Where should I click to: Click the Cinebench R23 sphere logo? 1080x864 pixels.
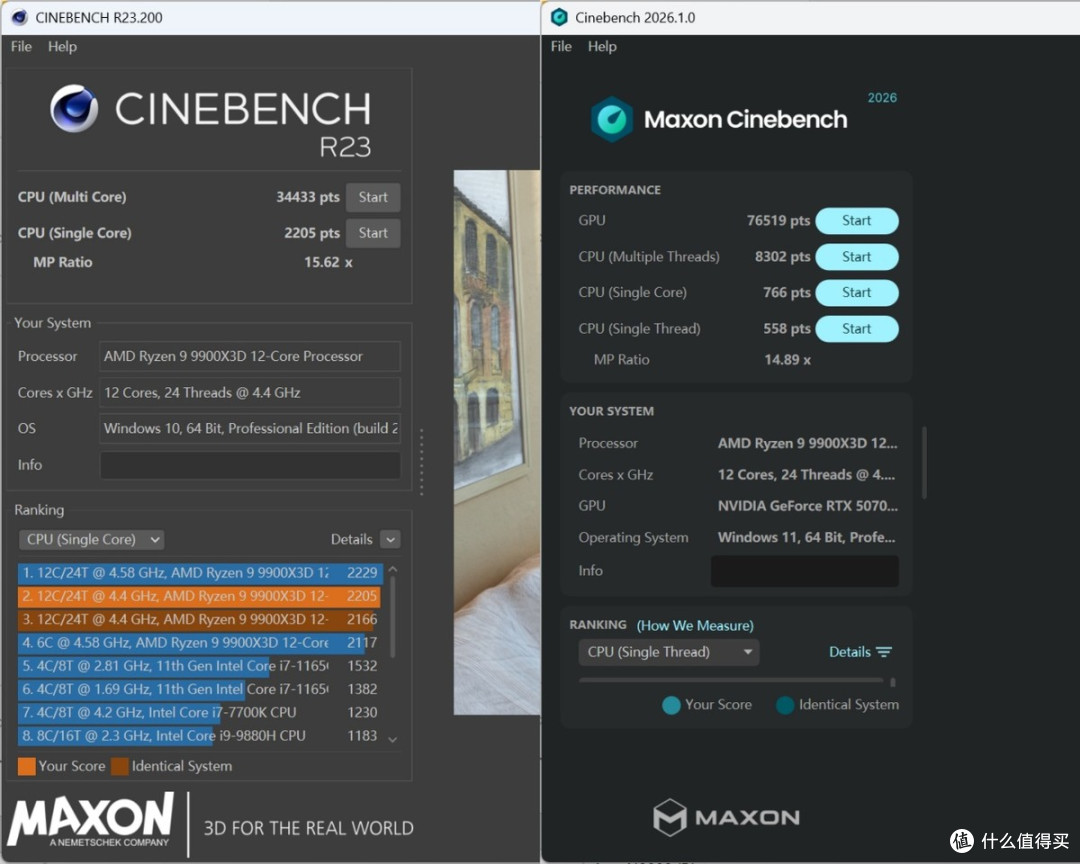[x=74, y=108]
